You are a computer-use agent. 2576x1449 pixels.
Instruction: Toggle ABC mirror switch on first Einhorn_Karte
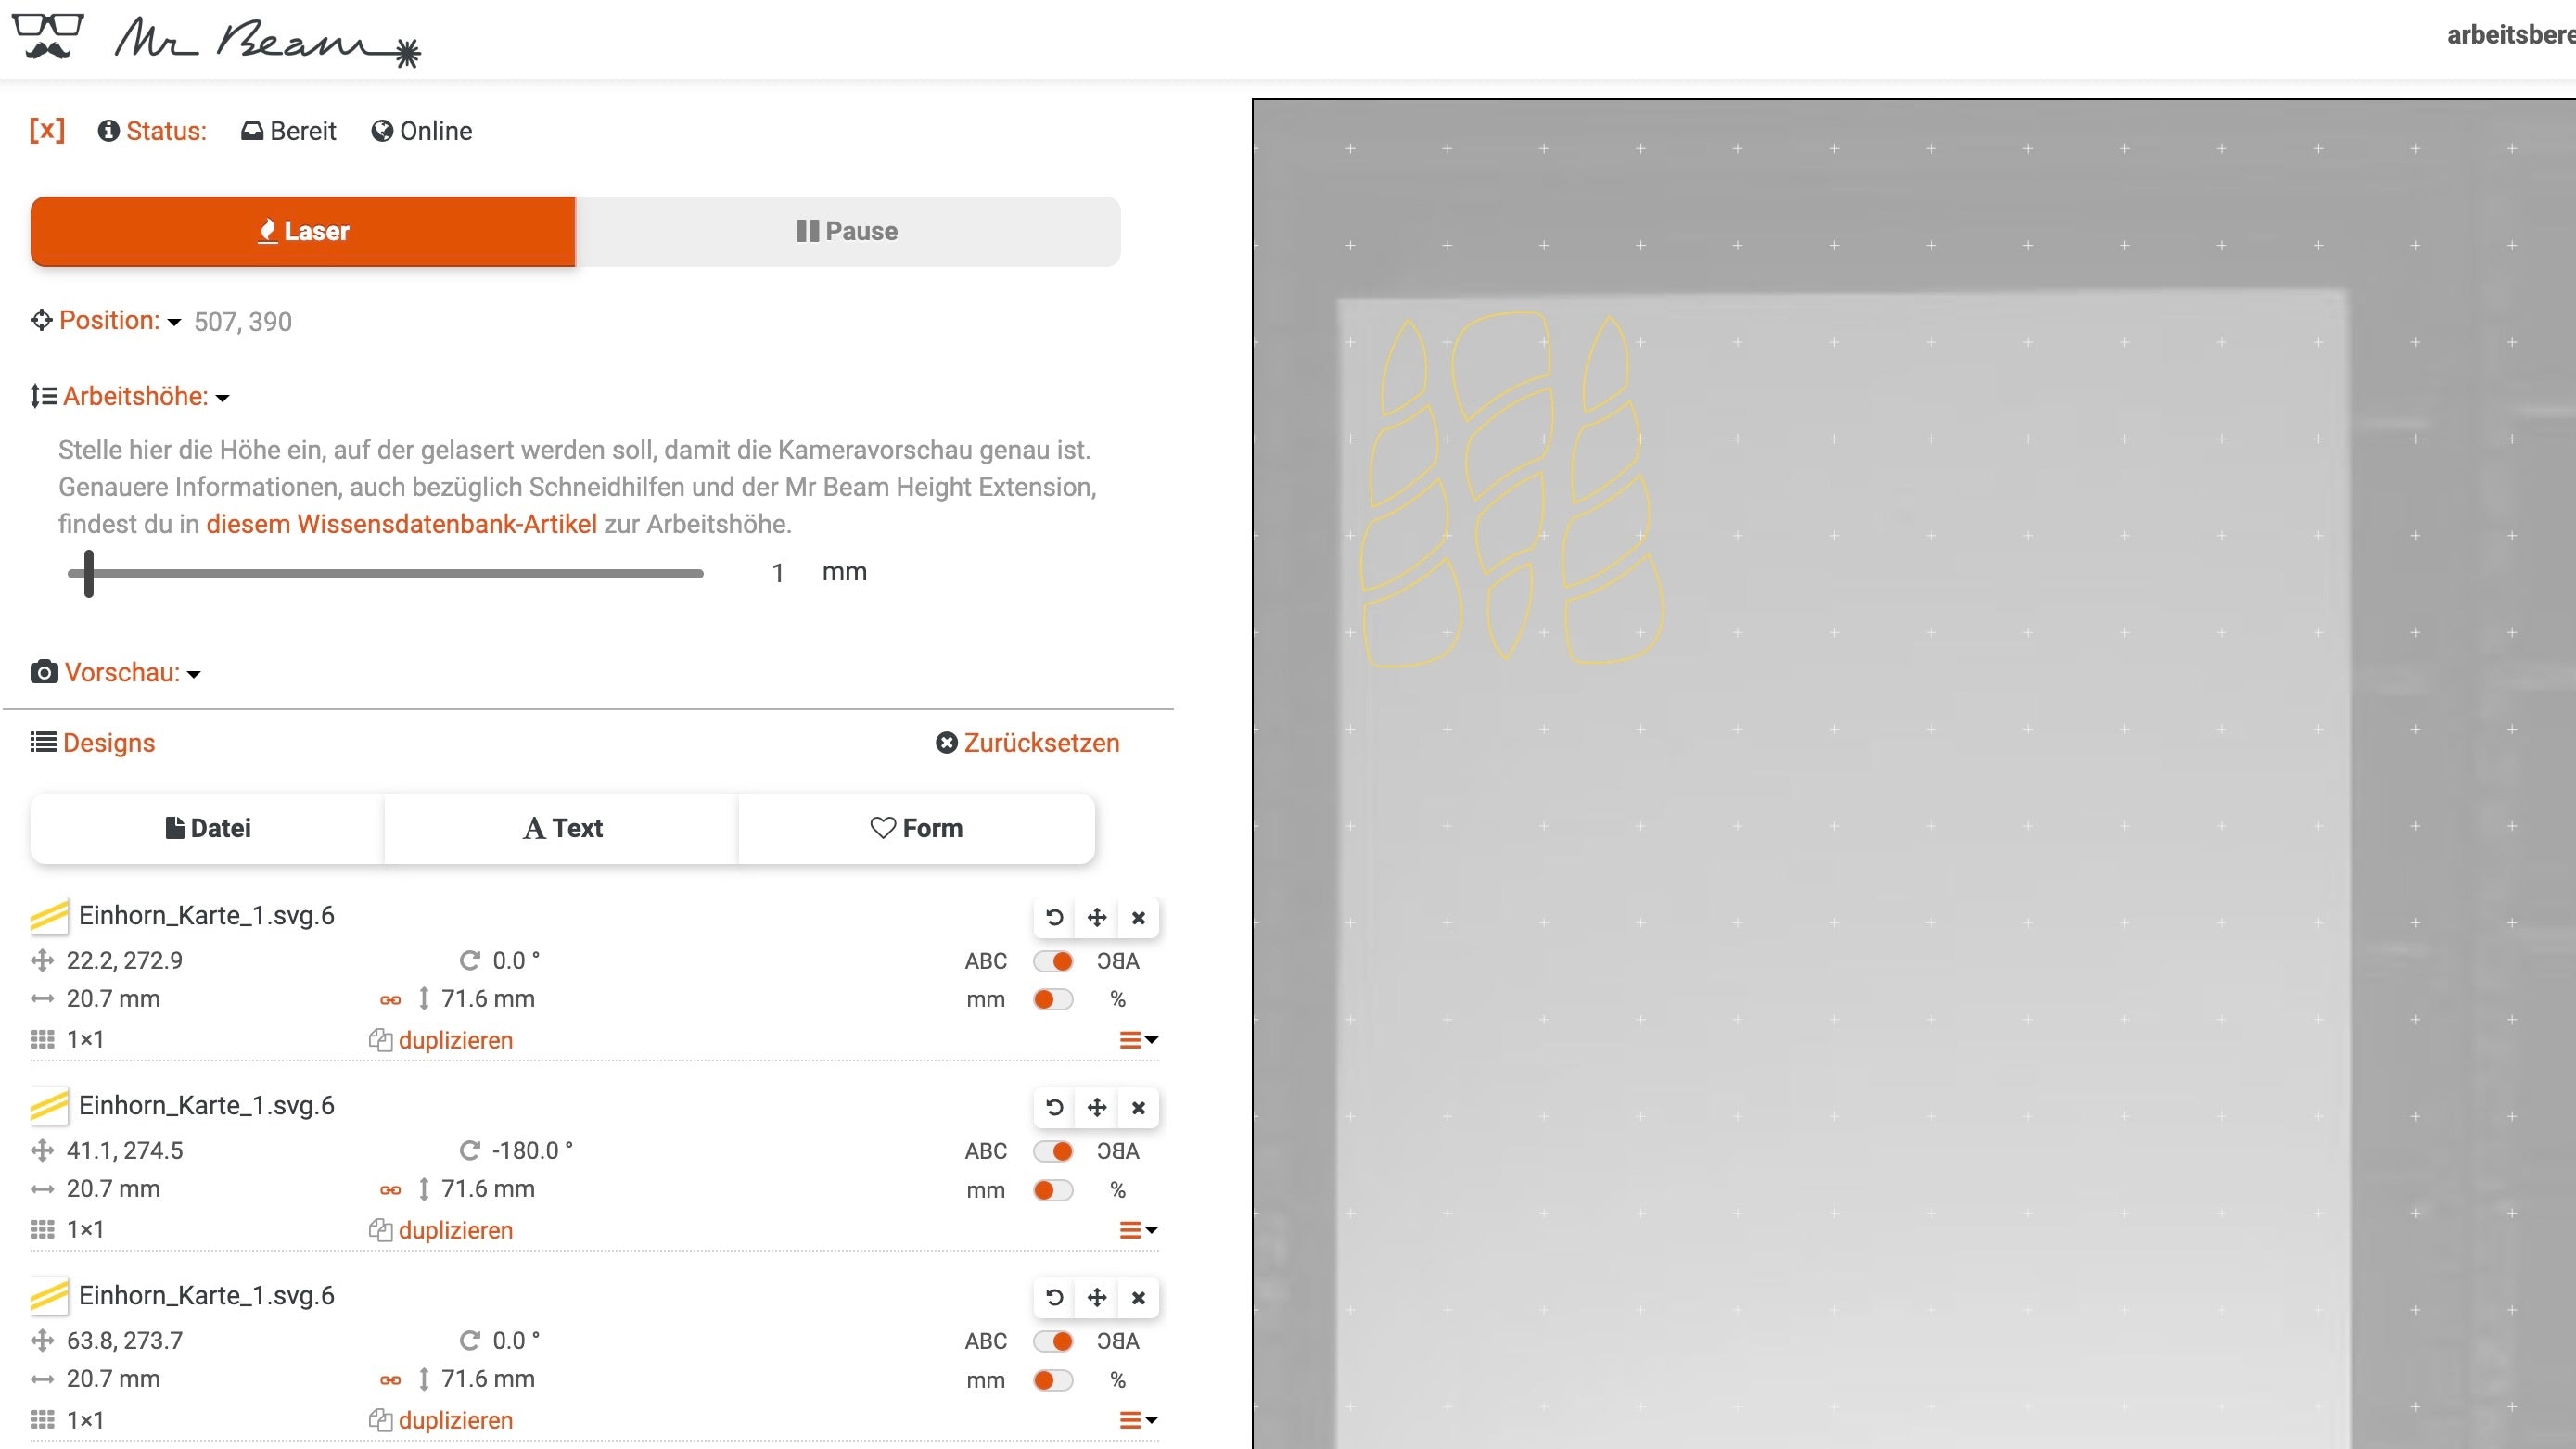pos(1054,960)
